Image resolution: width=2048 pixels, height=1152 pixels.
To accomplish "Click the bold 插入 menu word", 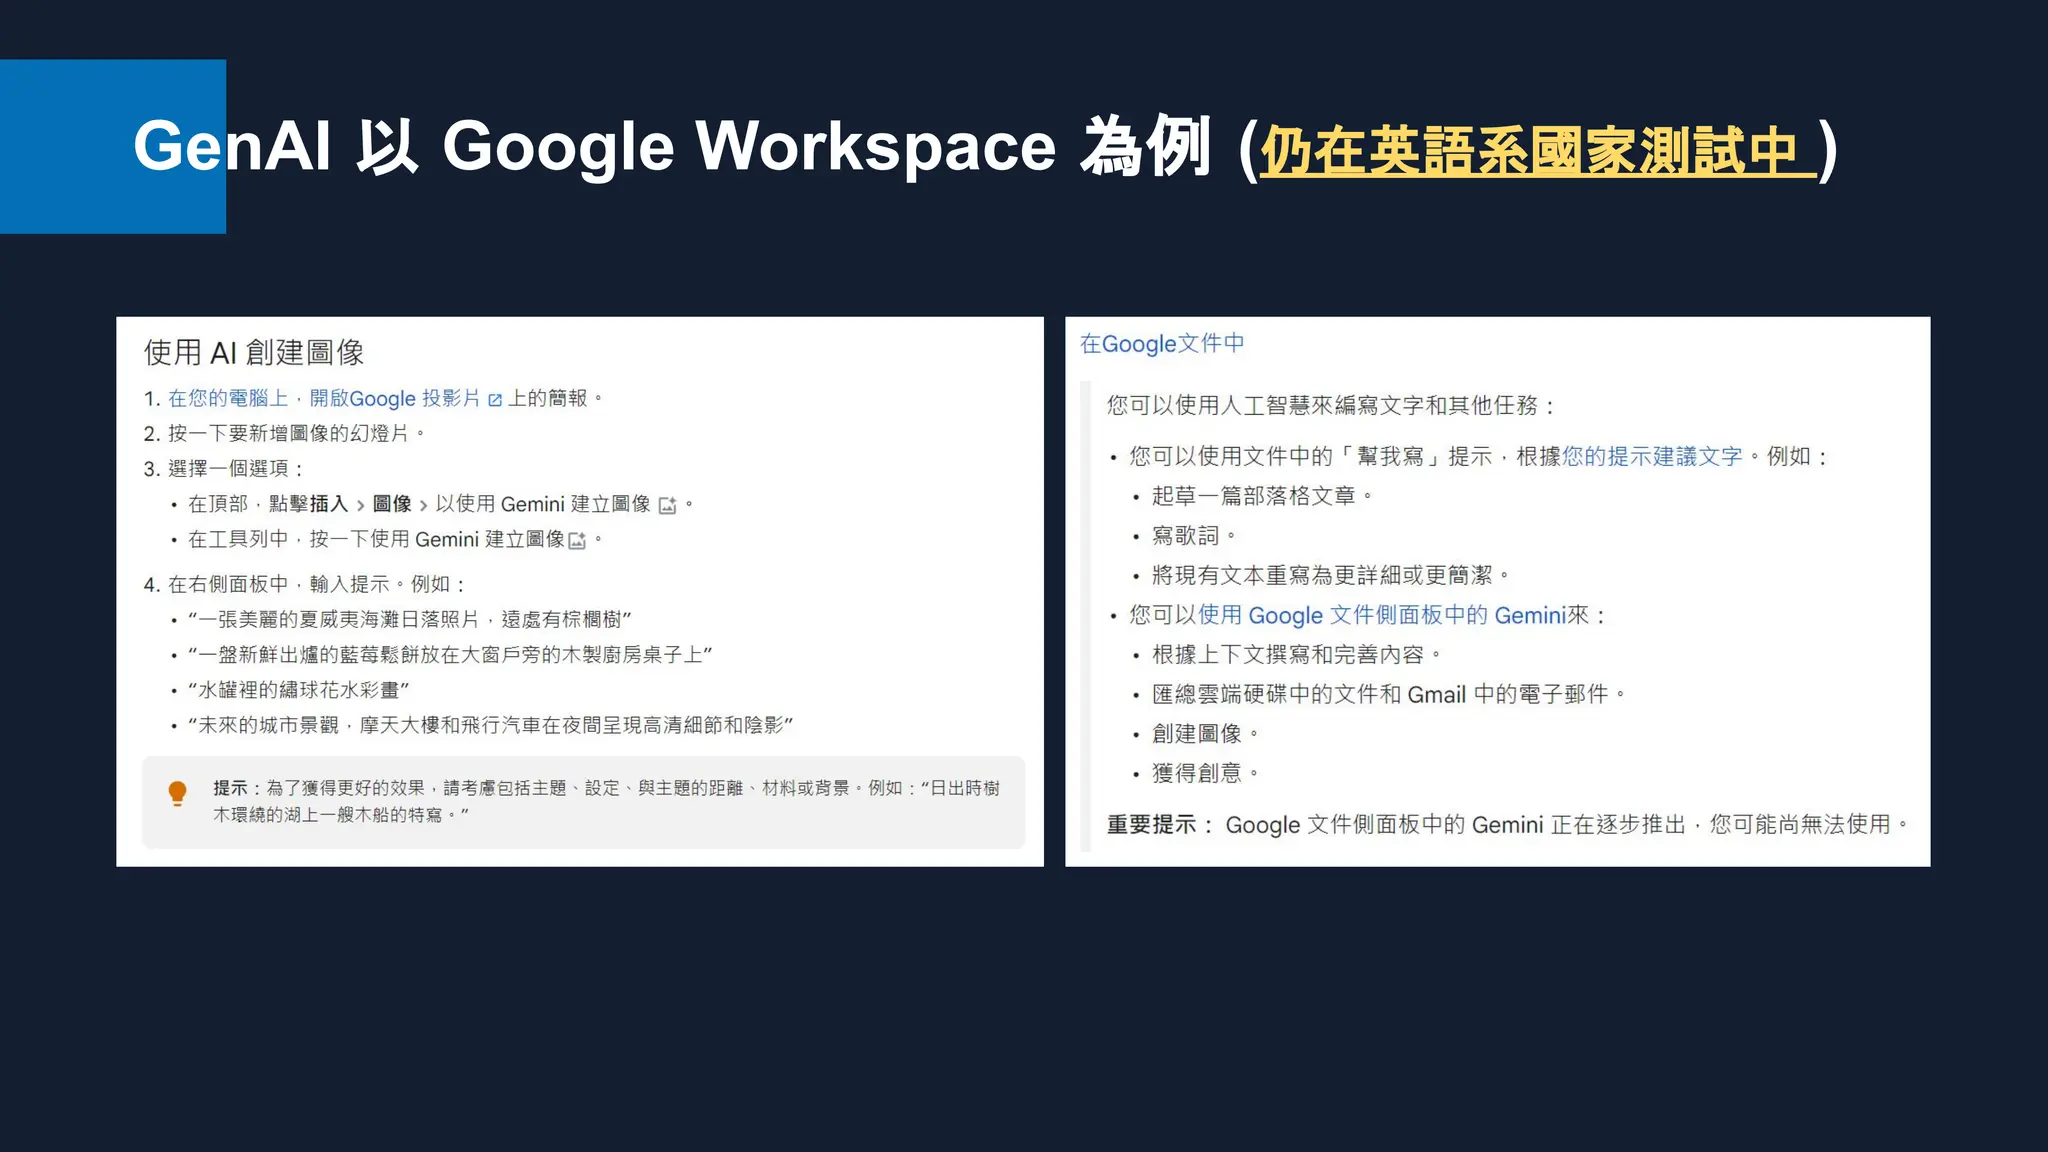I will pos(328,504).
